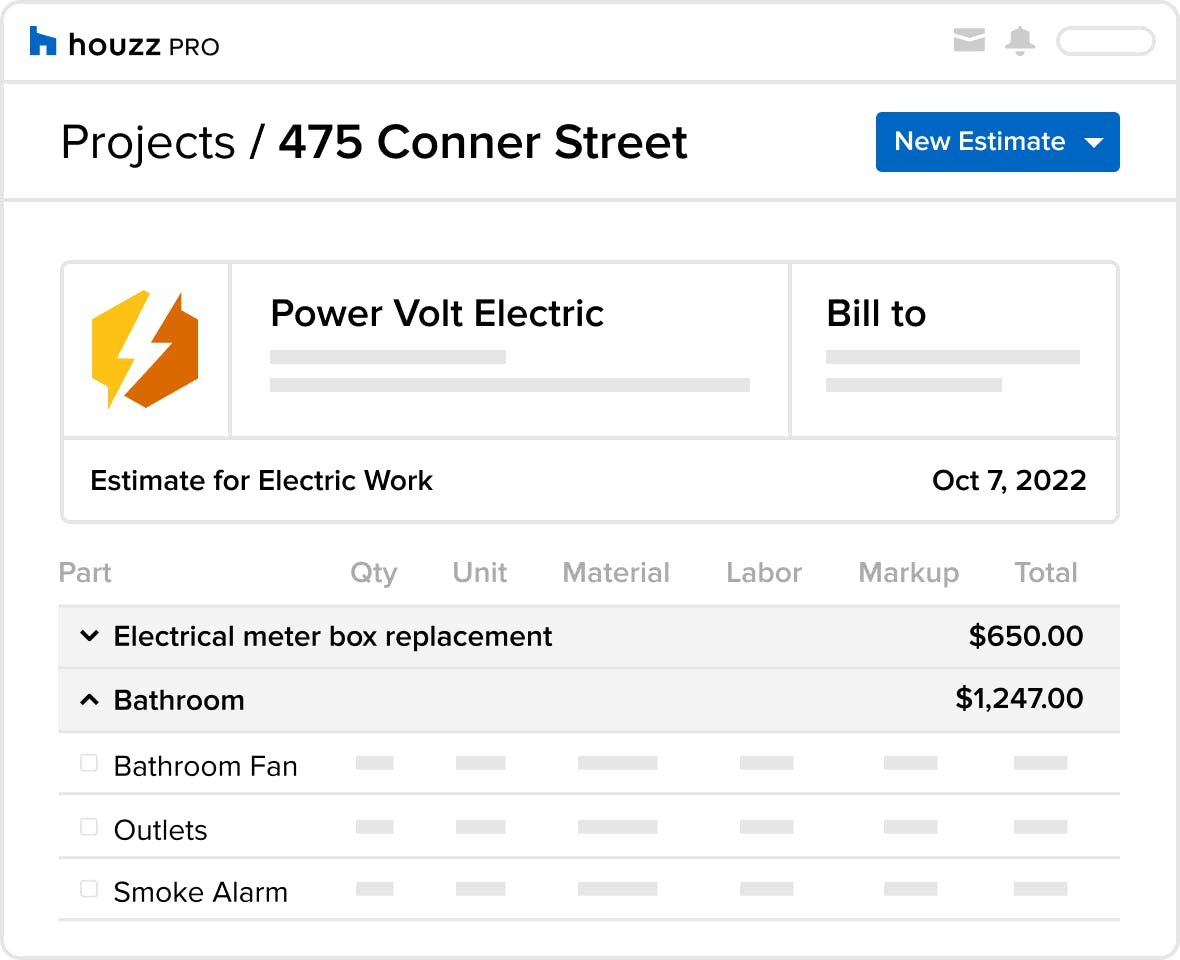Viewport: 1180px width, 960px height.
Task: Click the New Estimate button
Action: 997,142
